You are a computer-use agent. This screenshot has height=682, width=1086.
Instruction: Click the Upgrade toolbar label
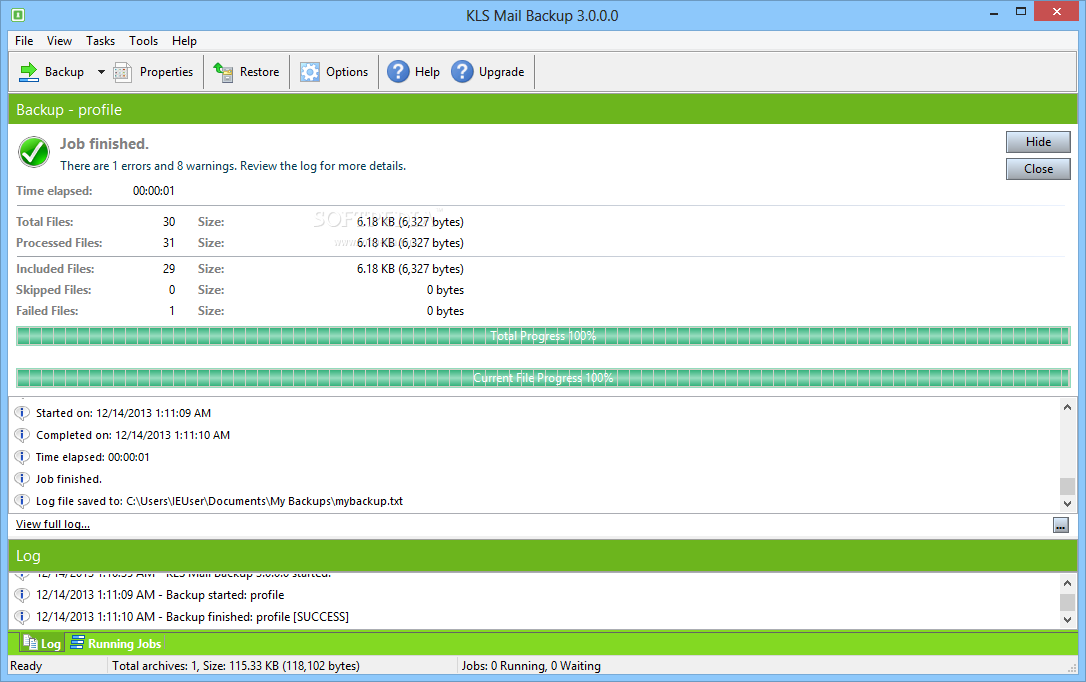coord(501,72)
